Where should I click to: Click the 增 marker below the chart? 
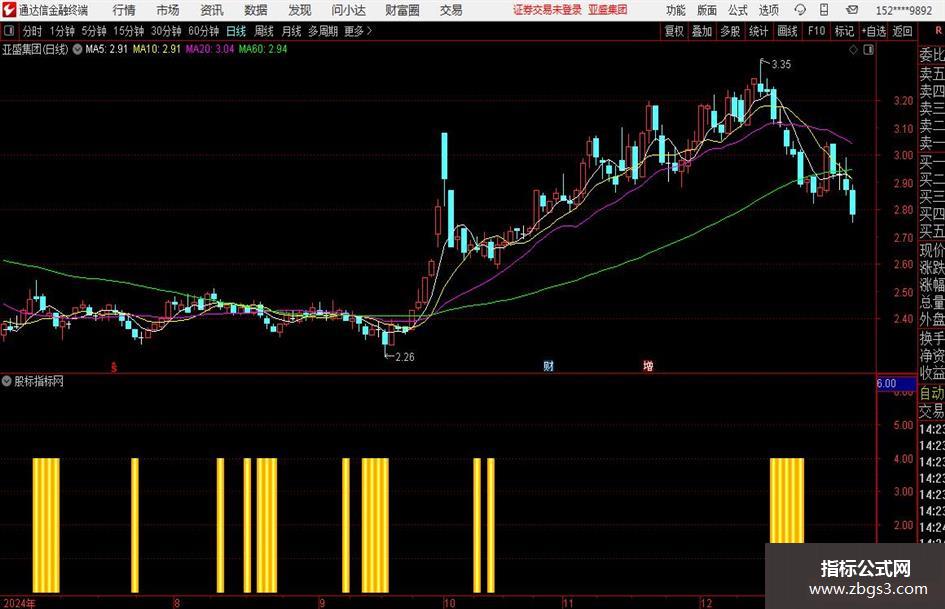click(x=648, y=366)
